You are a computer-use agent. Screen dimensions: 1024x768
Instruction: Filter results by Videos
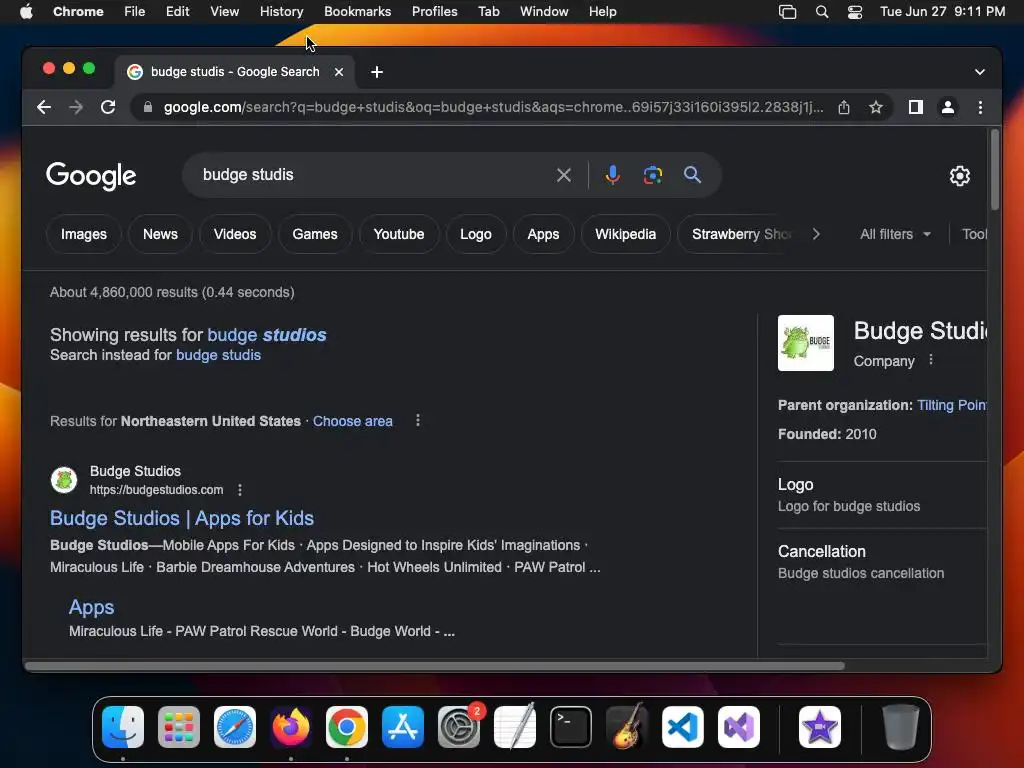[235, 234]
